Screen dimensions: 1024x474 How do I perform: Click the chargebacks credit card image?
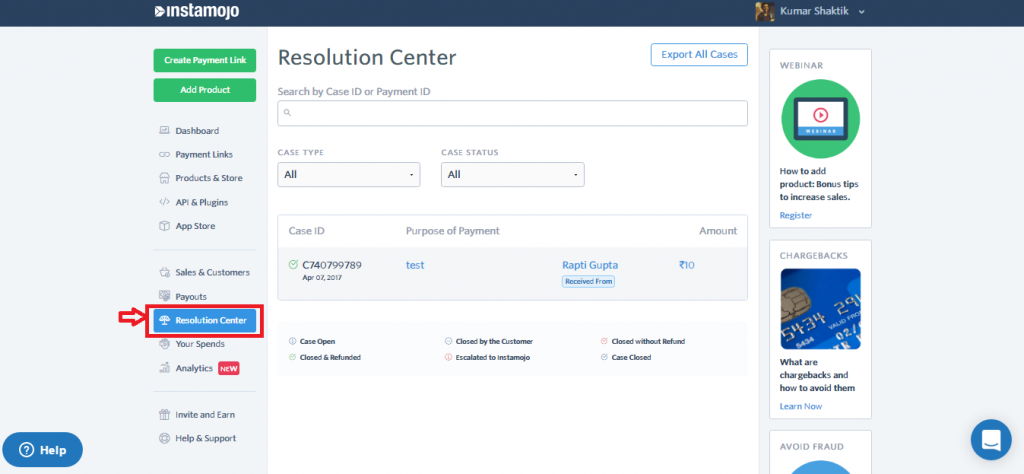point(820,309)
